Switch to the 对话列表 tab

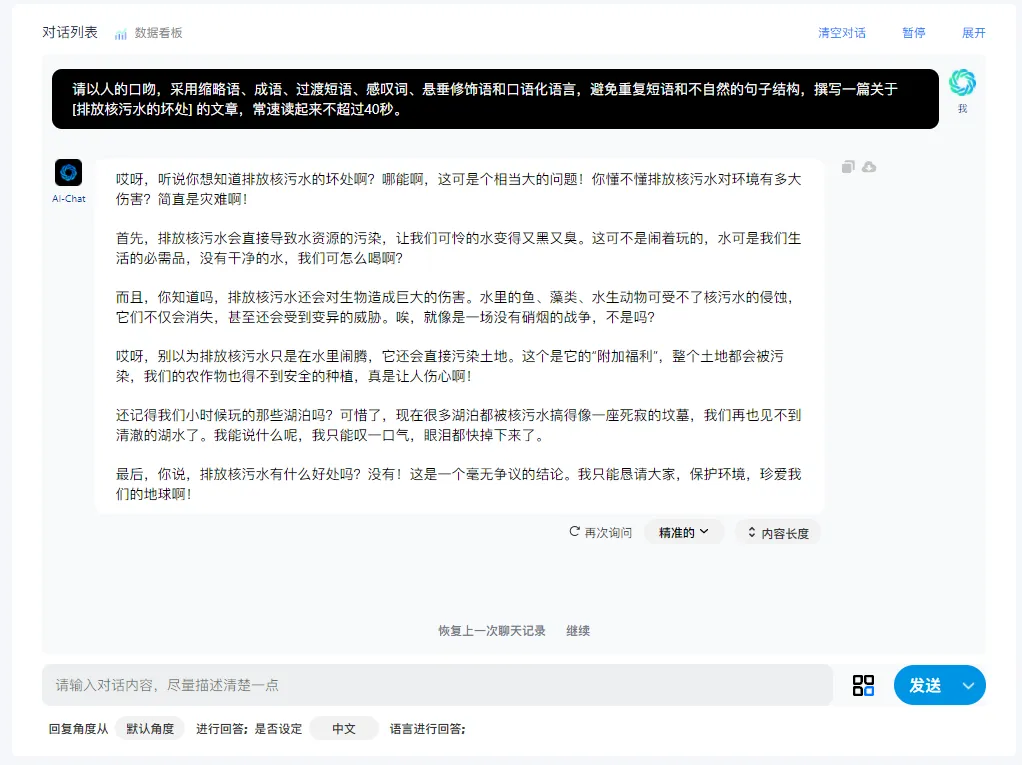tap(69, 33)
